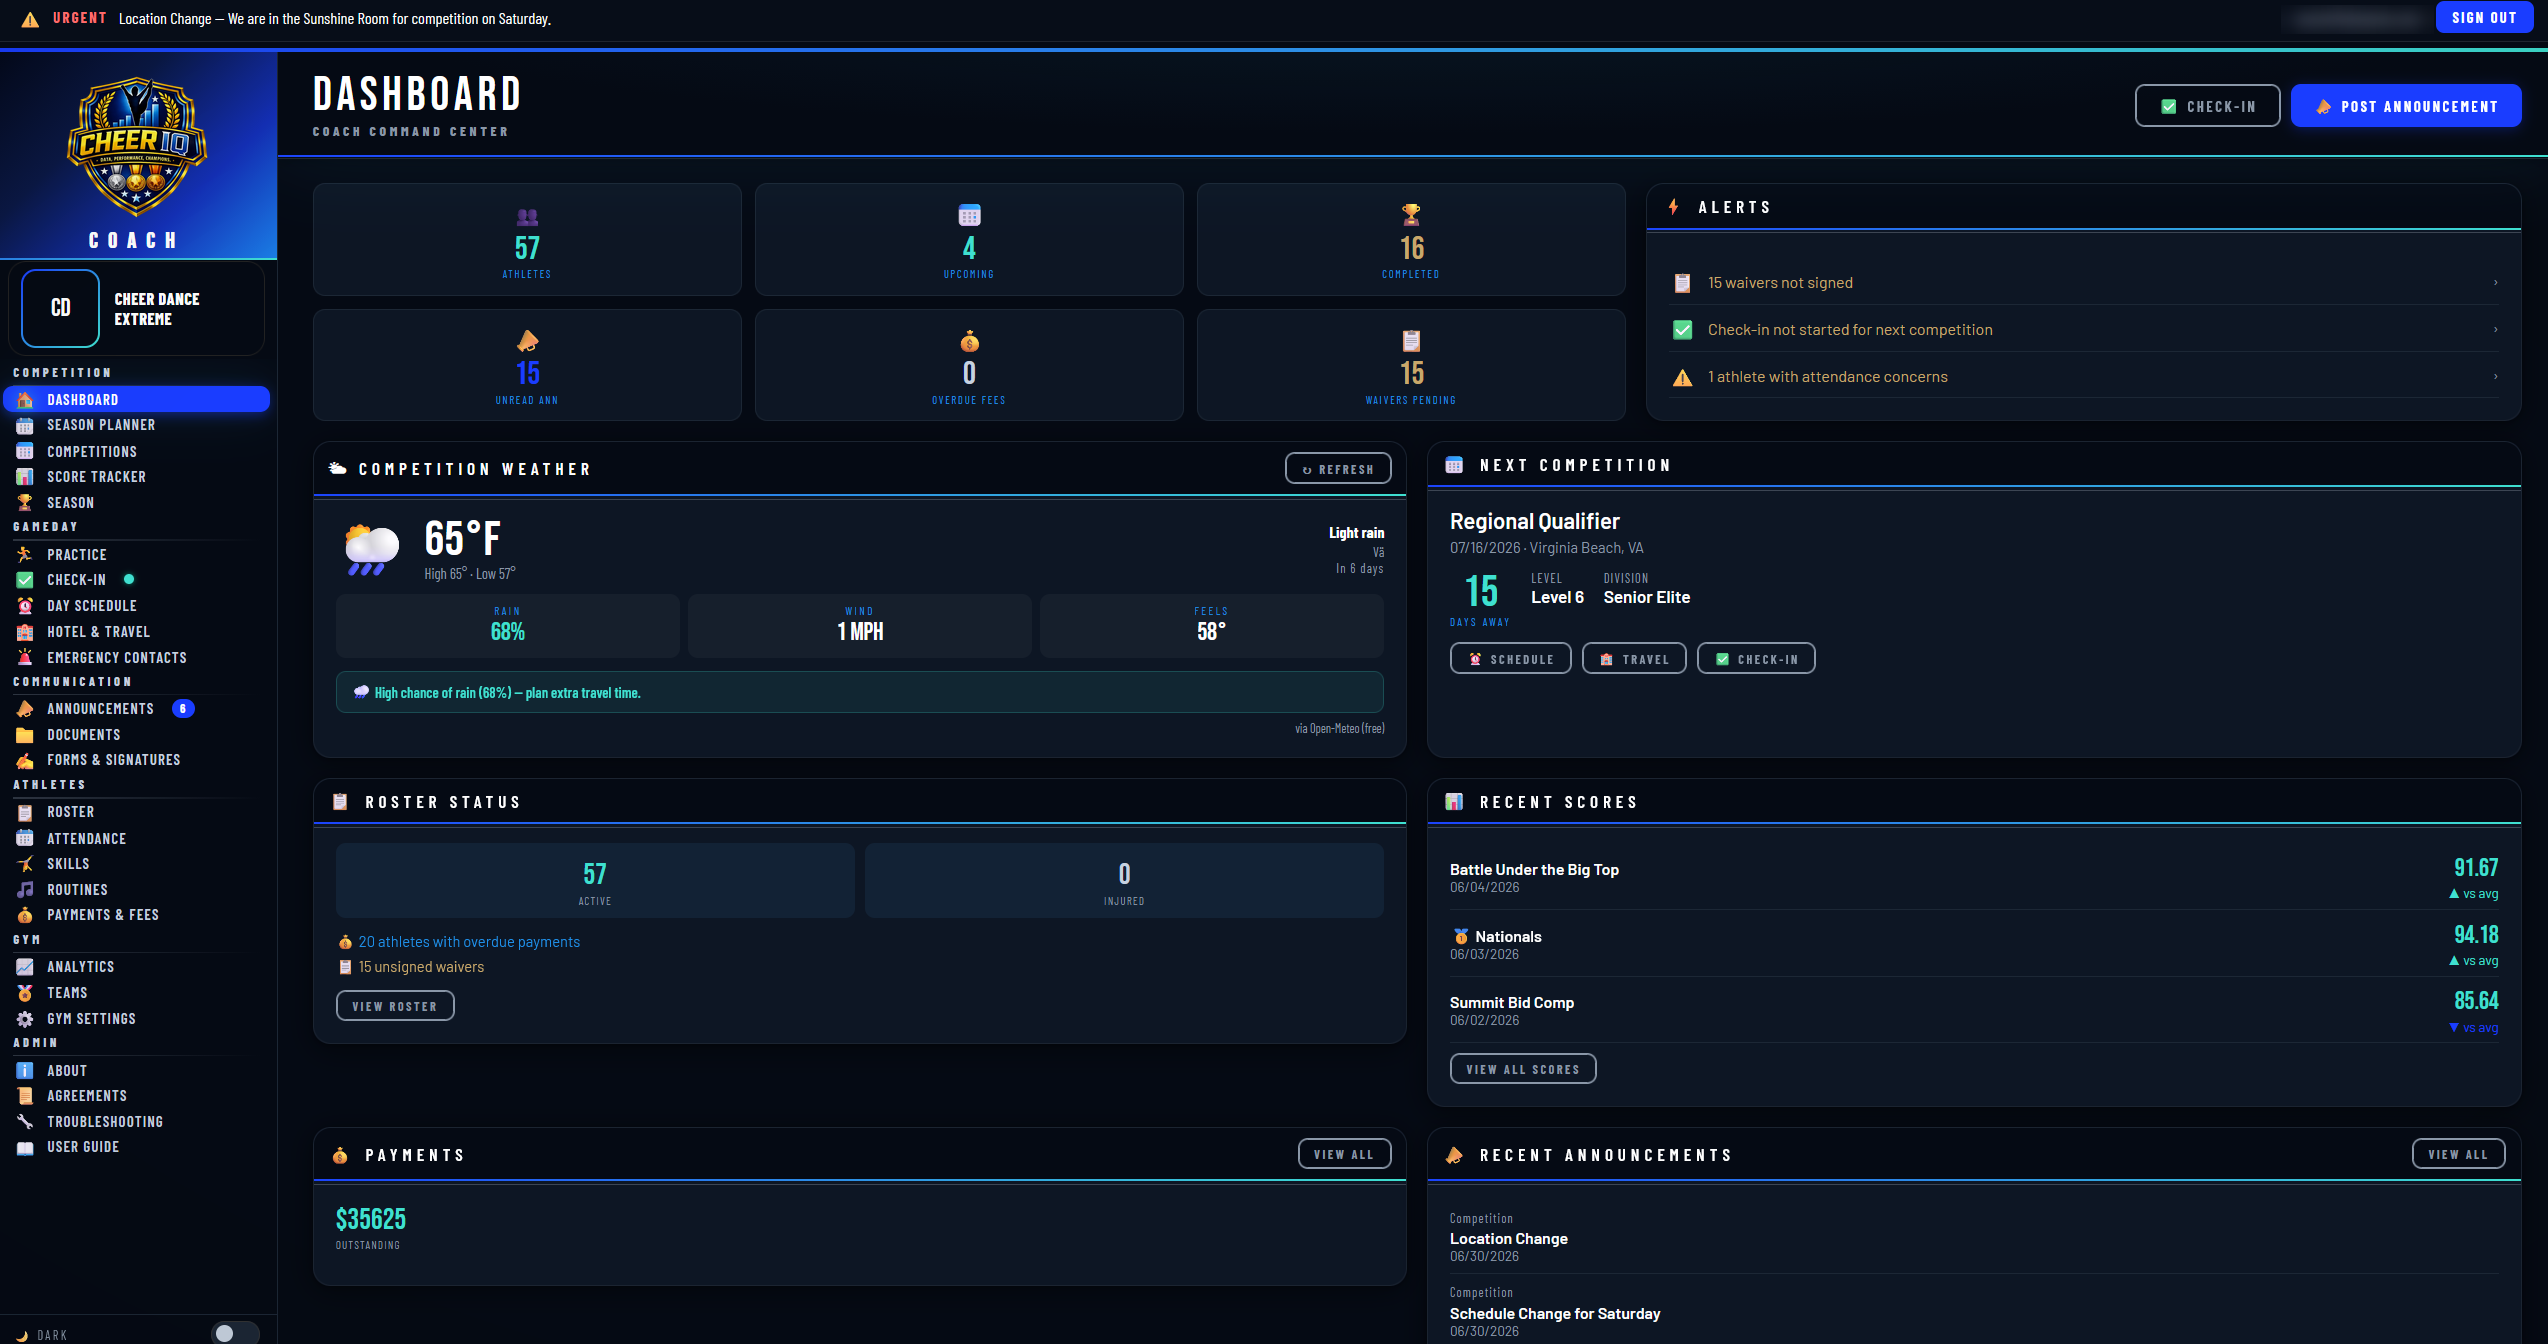The width and height of the screenshot is (2548, 1344).
Task: Open the Nationals score row
Action: pyautogui.click(x=1974, y=944)
